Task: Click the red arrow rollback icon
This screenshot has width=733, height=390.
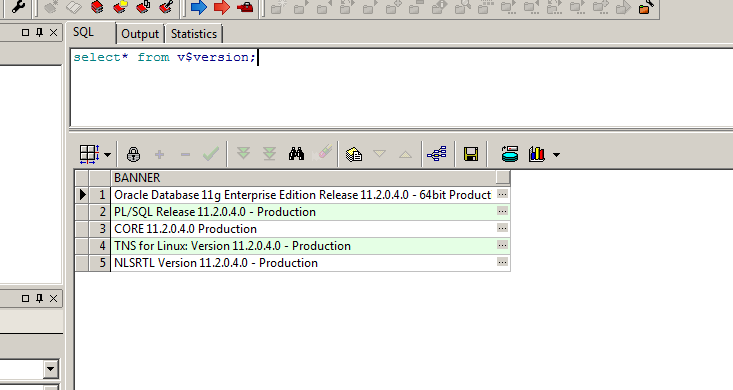Action: (x=222, y=7)
